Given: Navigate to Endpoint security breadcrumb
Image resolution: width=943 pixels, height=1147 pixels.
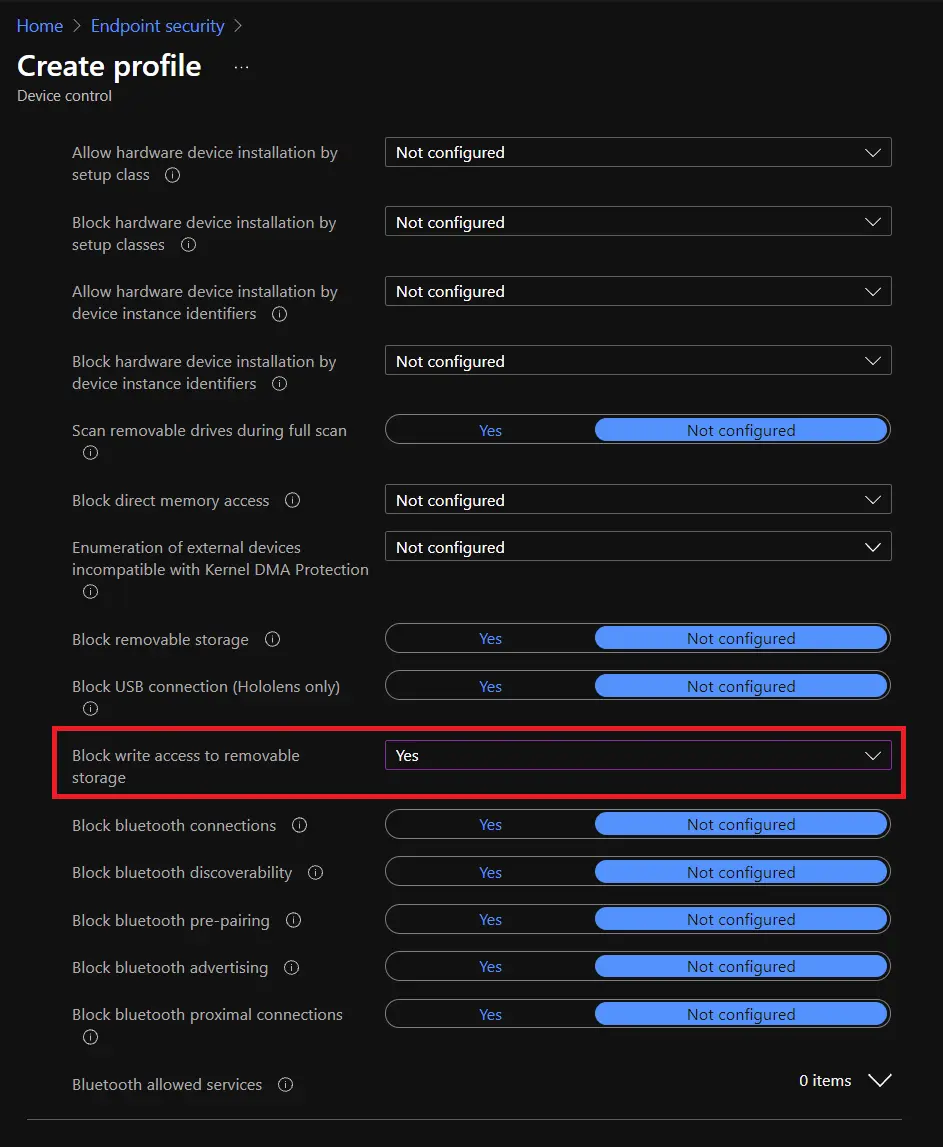Looking at the screenshot, I should coord(157,26).
